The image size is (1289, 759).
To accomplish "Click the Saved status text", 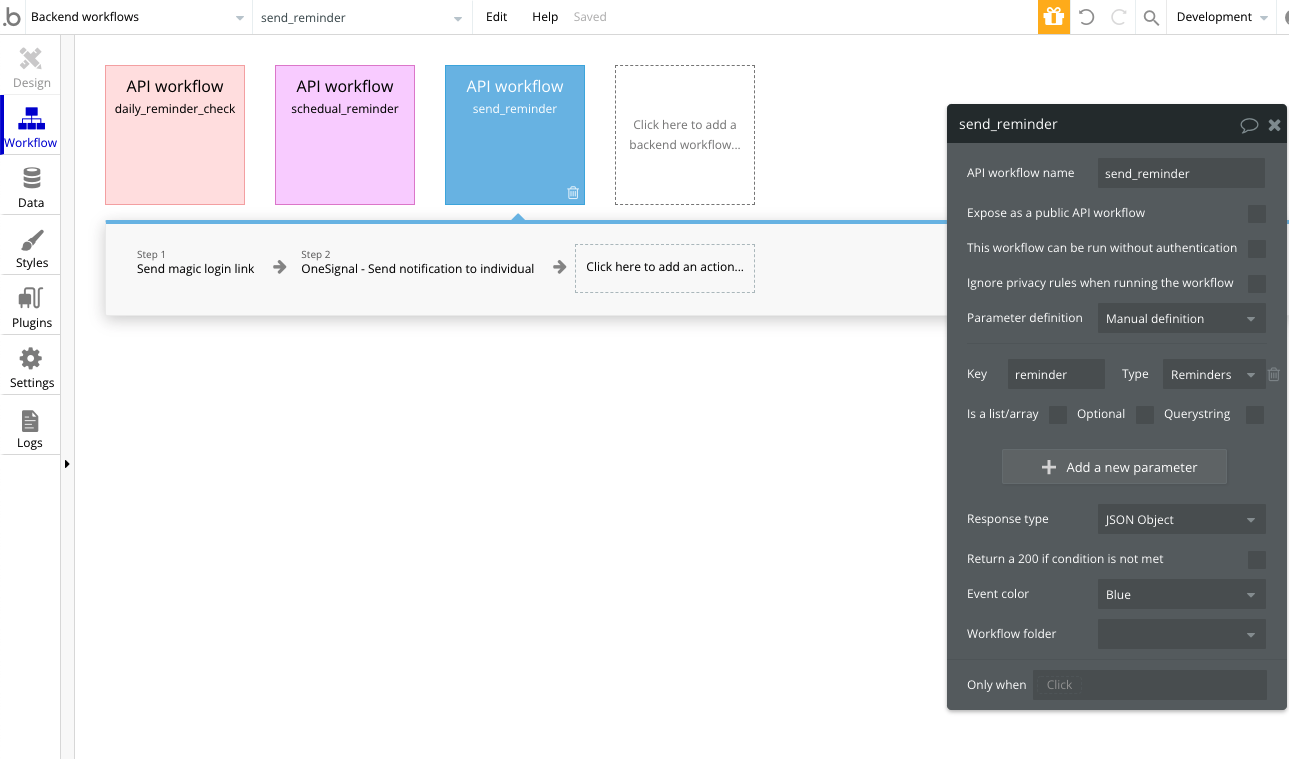I will 590,17.
